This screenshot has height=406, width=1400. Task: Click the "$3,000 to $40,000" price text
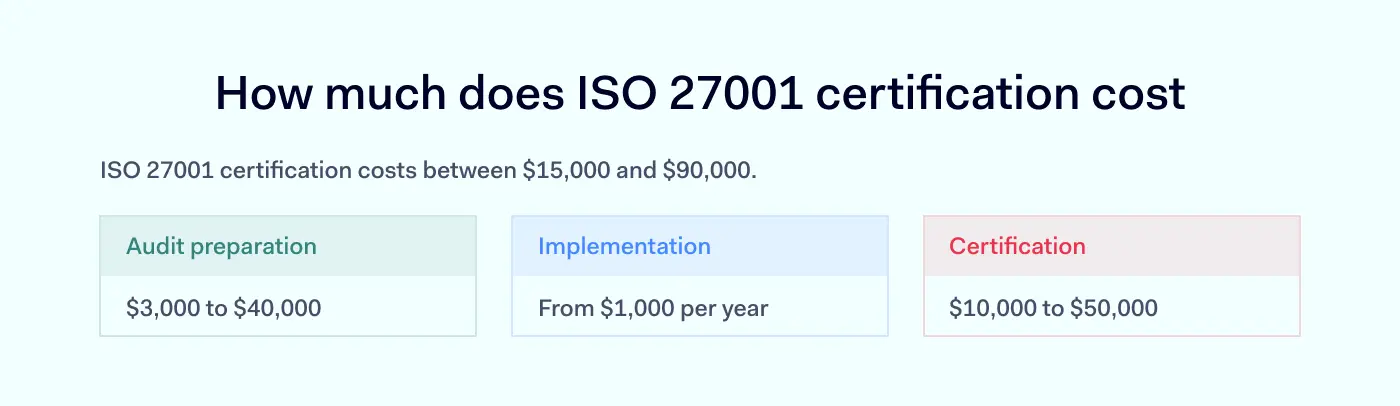point(224,308)
